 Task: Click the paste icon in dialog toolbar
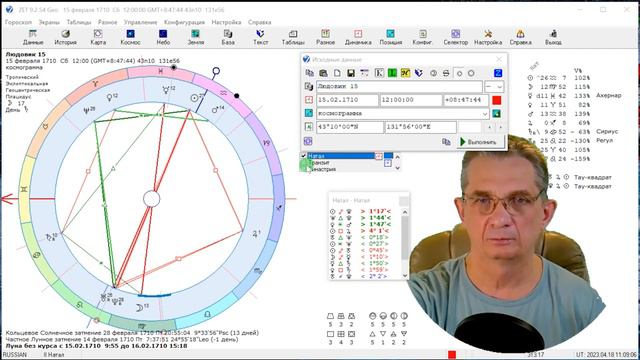(x=323, y=73)
